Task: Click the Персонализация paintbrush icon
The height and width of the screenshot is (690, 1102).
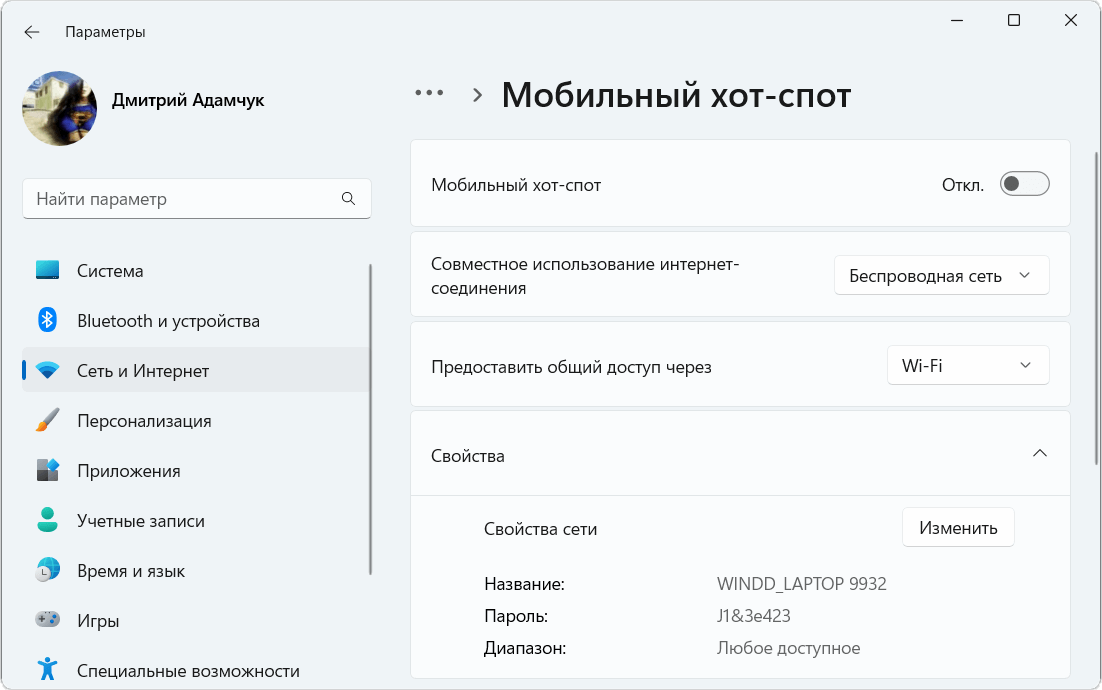Action: (x=47, y=421)
